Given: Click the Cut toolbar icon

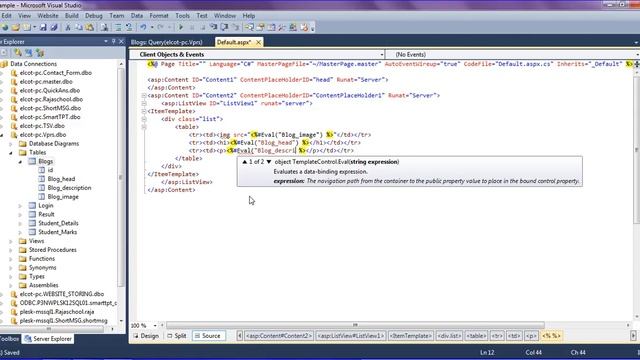Looking at the screenshot, I should point(68,27).
